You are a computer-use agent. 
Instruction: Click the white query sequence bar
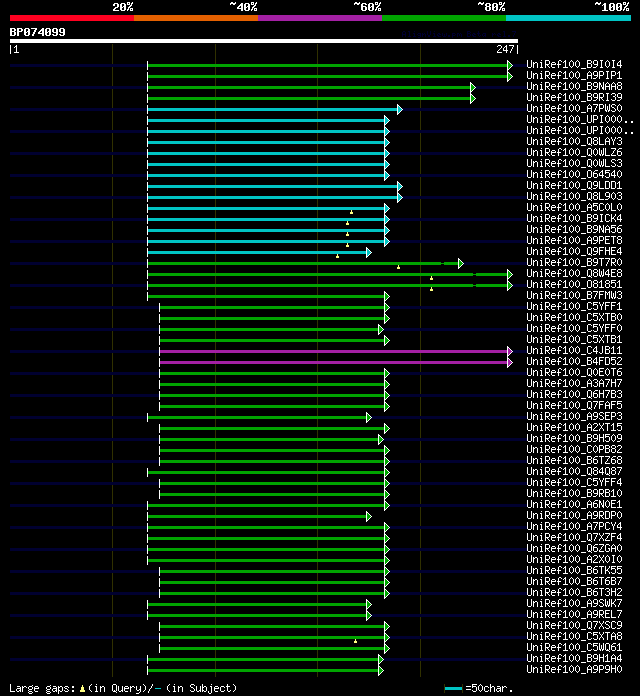pyautogui.click(x=264, y=41)
